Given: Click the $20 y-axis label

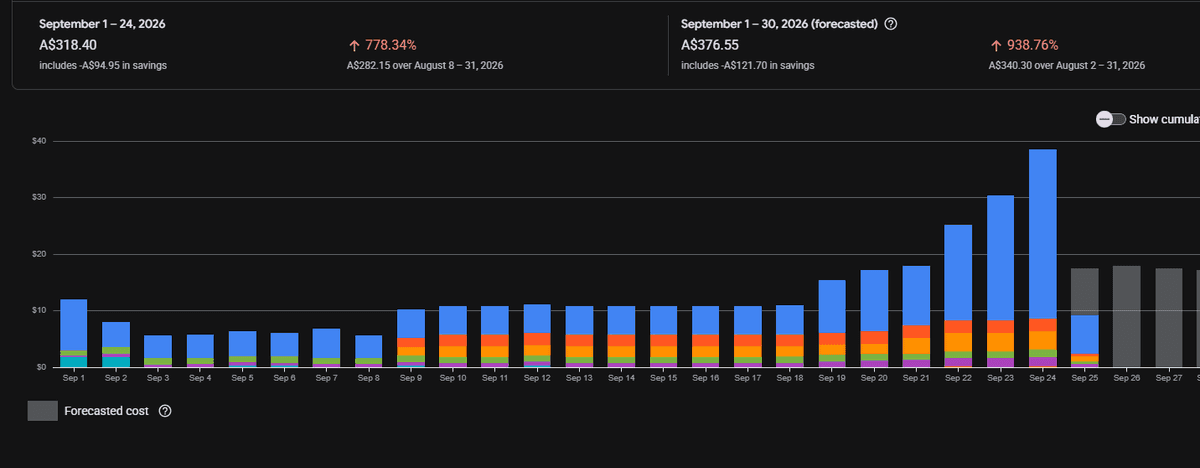Looking at the screenshot, I should pyautogui.click(x=40, y=254).
